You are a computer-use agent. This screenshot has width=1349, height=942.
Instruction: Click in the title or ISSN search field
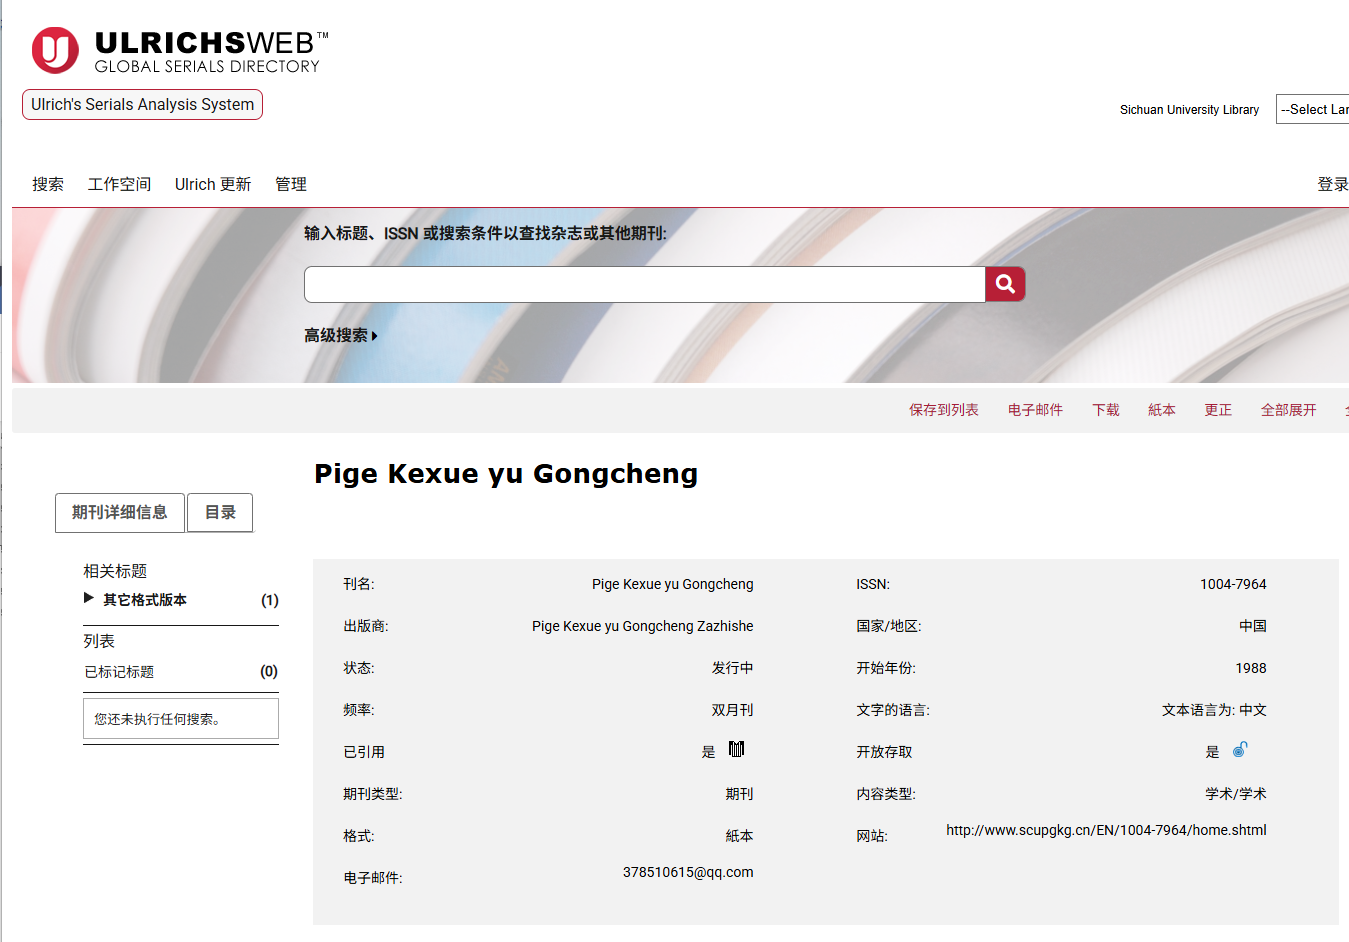(x=644, y=284)
